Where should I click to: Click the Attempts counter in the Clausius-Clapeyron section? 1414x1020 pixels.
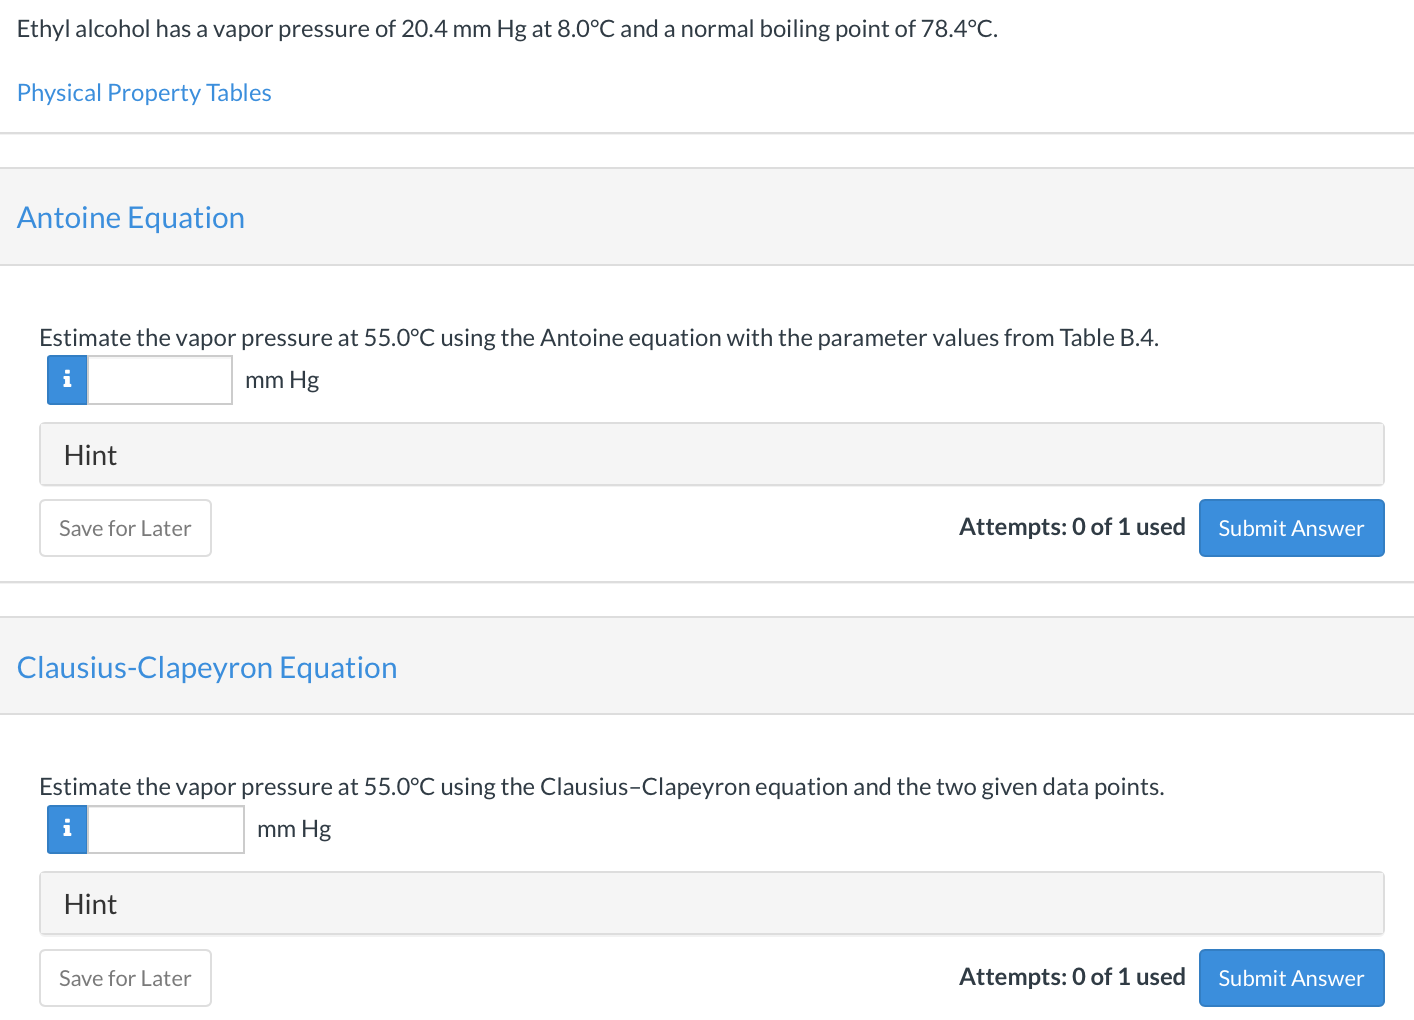point(1072,977)
